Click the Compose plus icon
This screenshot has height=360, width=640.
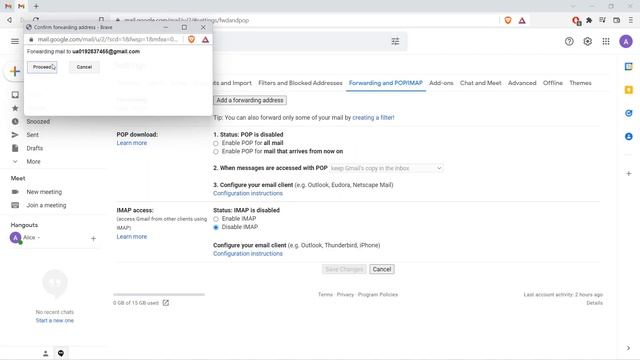pyautogui.click(x=15, y=71)
